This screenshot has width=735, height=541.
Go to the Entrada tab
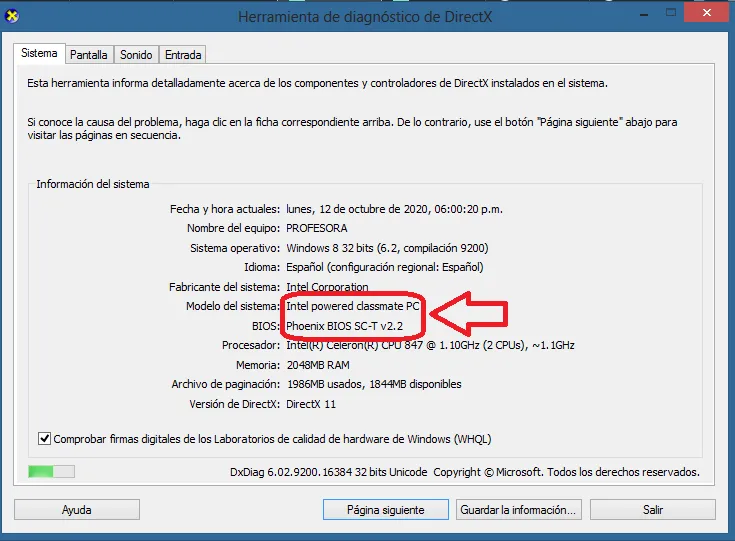coord(183,55)
